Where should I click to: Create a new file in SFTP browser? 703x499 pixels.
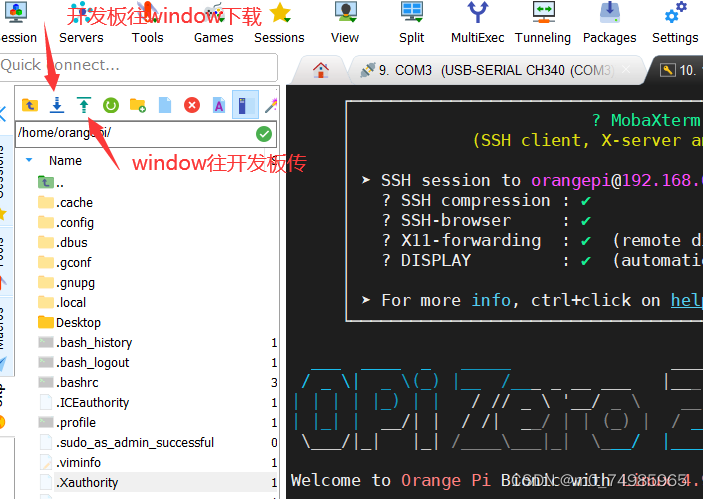[165, 105]
